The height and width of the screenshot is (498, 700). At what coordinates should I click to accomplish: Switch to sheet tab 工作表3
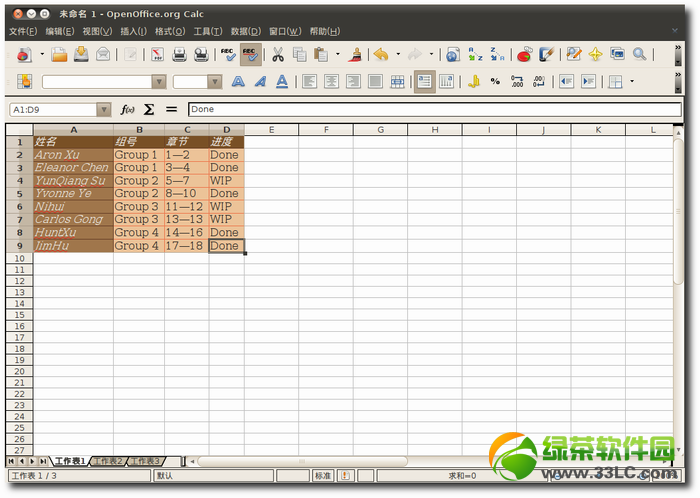tap(145, 461)
